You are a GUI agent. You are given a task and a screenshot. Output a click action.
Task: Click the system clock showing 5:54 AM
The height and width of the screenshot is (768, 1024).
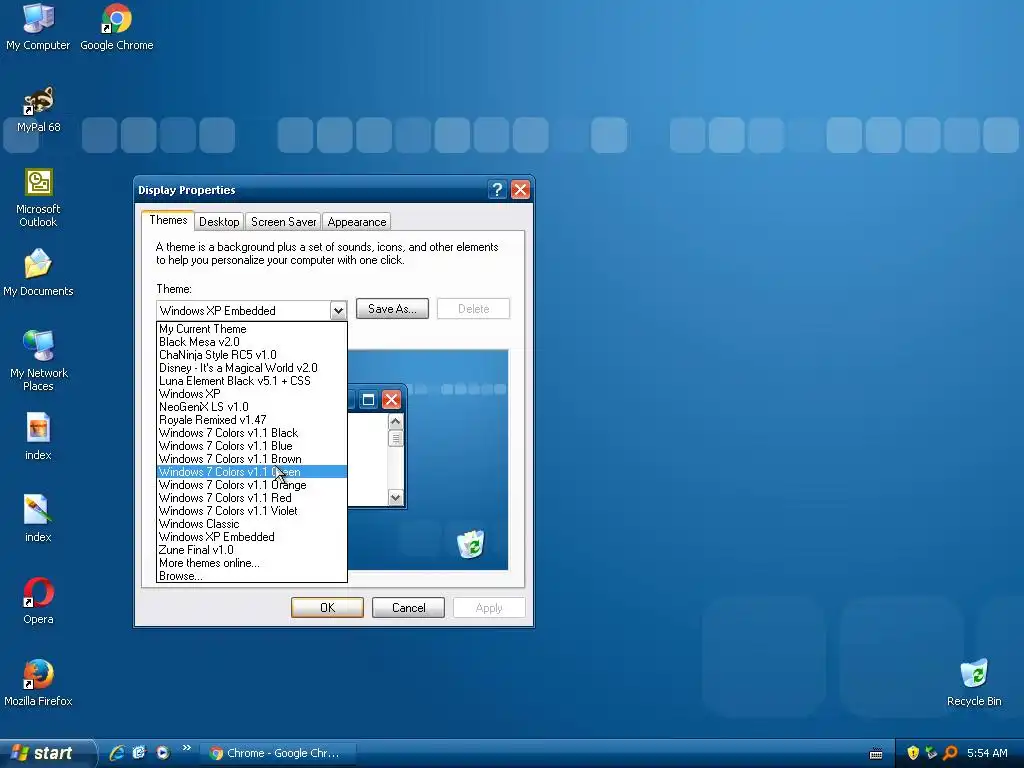pos(987,753)
